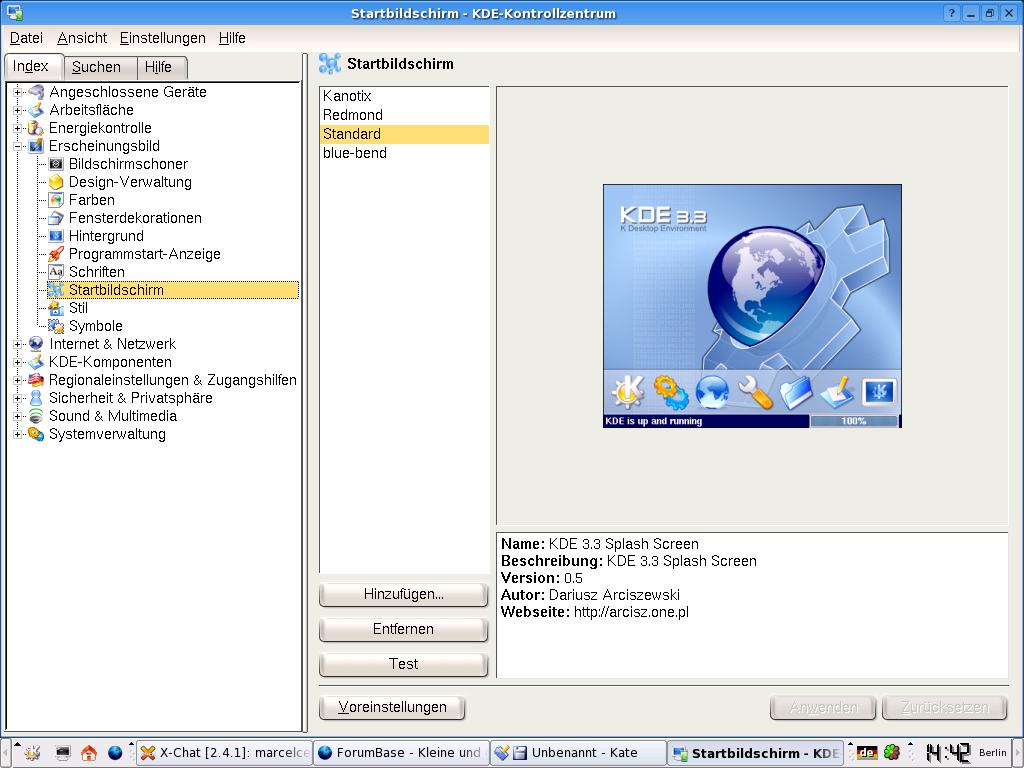Open the K menu in the panel
The height and width of the screenshot is (768, 1024).
(x=32, y=753)
